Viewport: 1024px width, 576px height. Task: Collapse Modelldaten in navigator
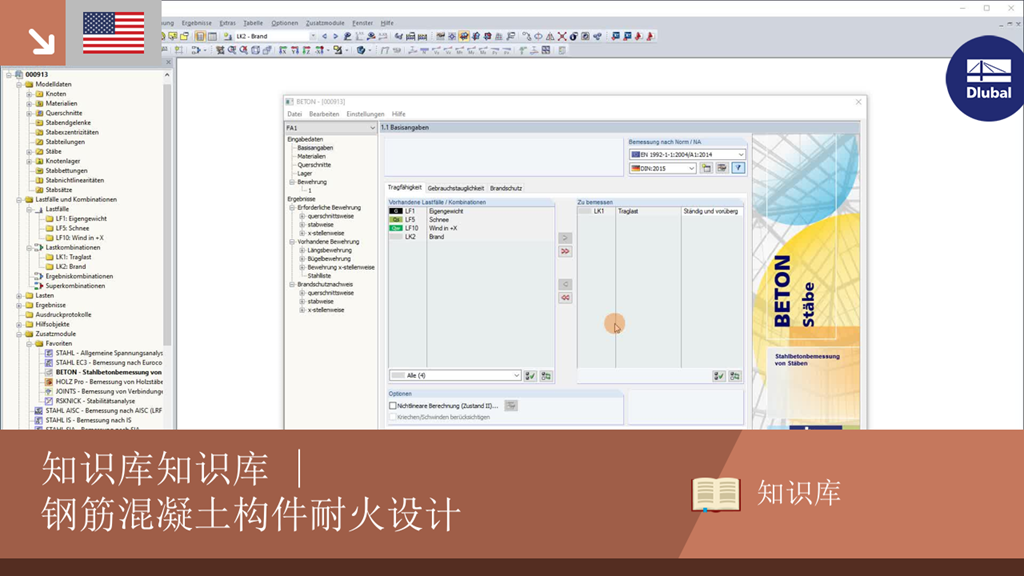[x=19, y=84]
